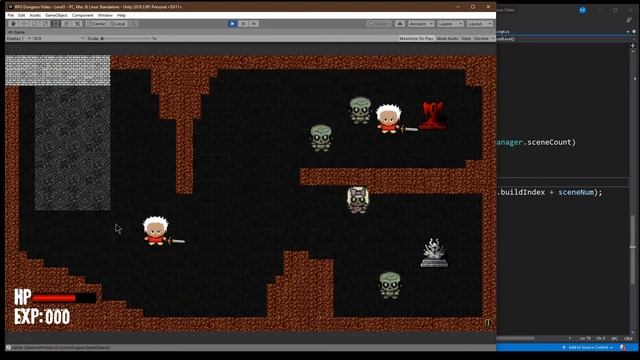Image resolution: width=640 pixels, height=360 pixels.
Task: Open the Layout dropdown
Action: (x=479, y=24)
